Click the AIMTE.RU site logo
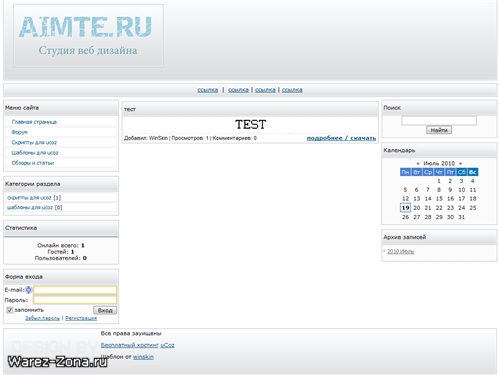The image size is (500, 375). [x=85, y=27]
